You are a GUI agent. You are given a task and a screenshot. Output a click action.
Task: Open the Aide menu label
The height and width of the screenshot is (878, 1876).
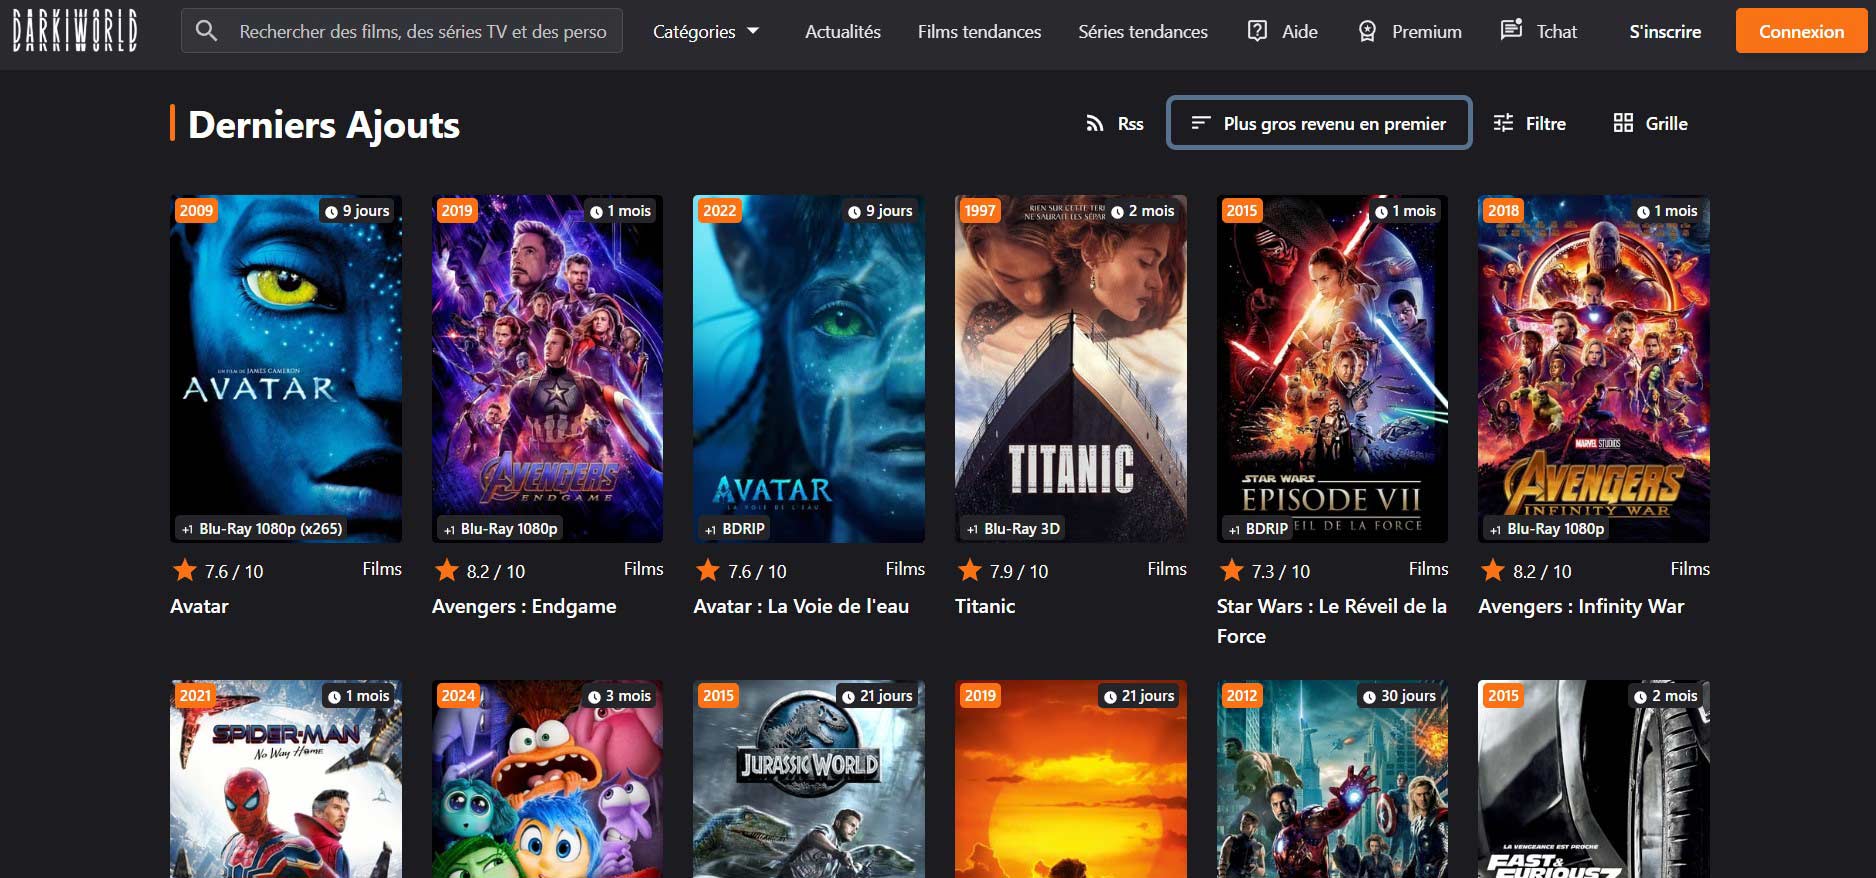(x=1300, y=31)
